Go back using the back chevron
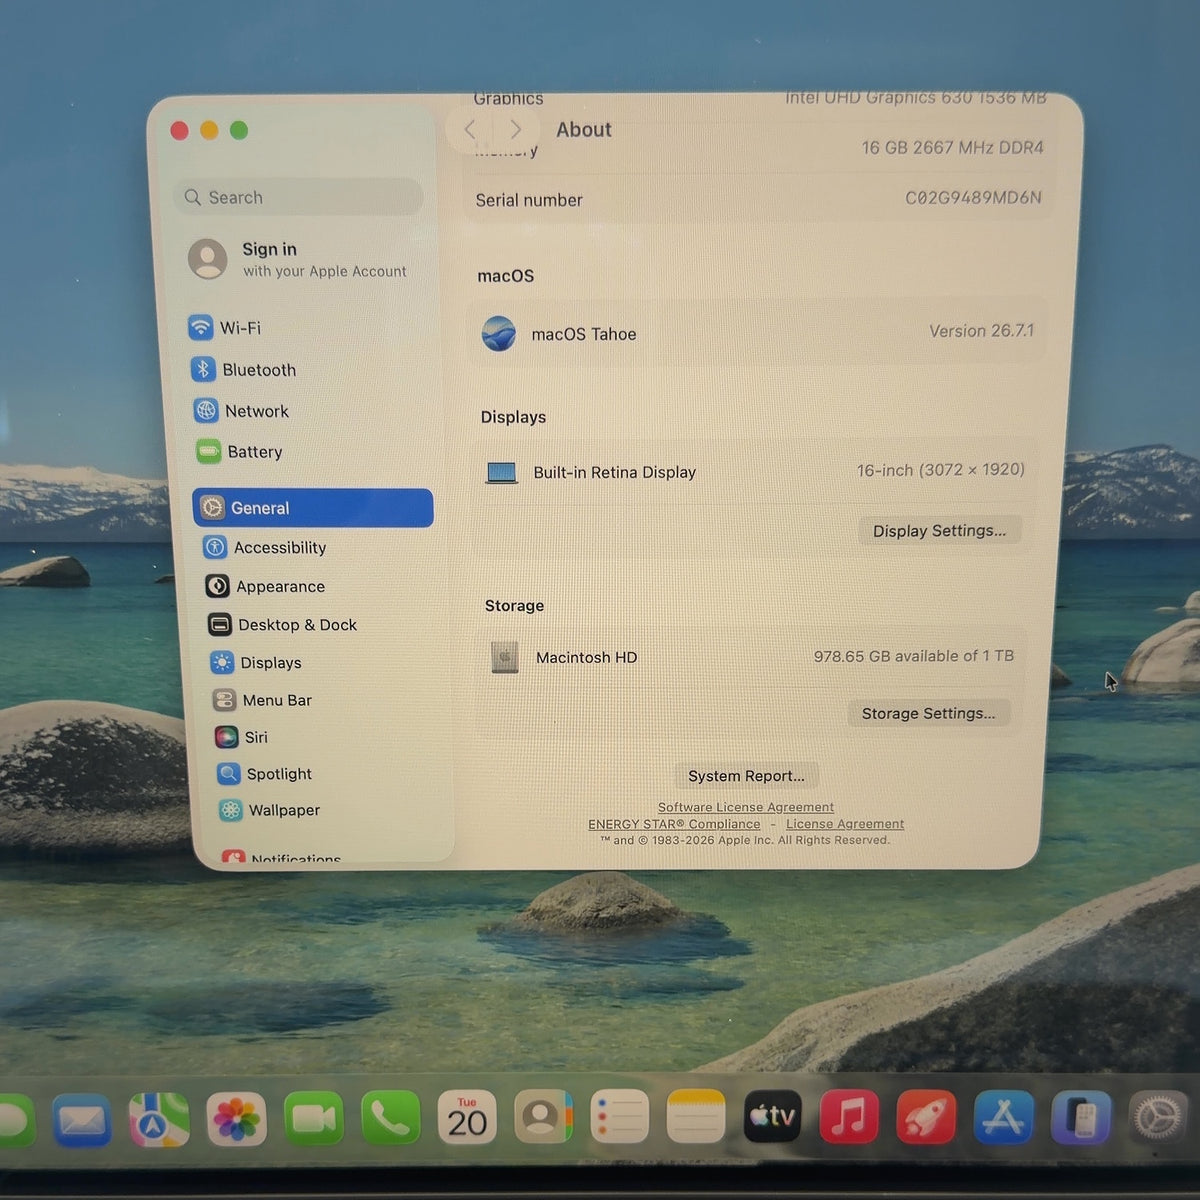 point(470,129)
